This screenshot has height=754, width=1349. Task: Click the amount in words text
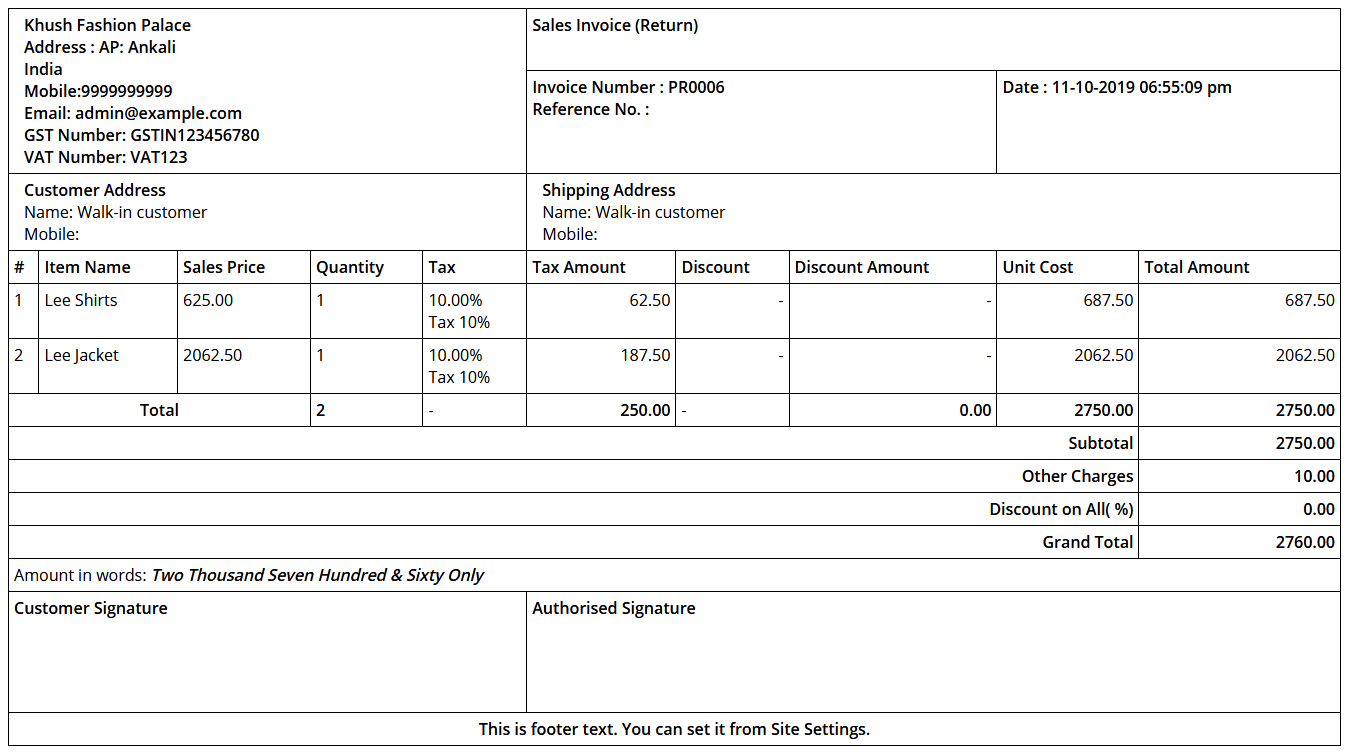click(317, 575)
